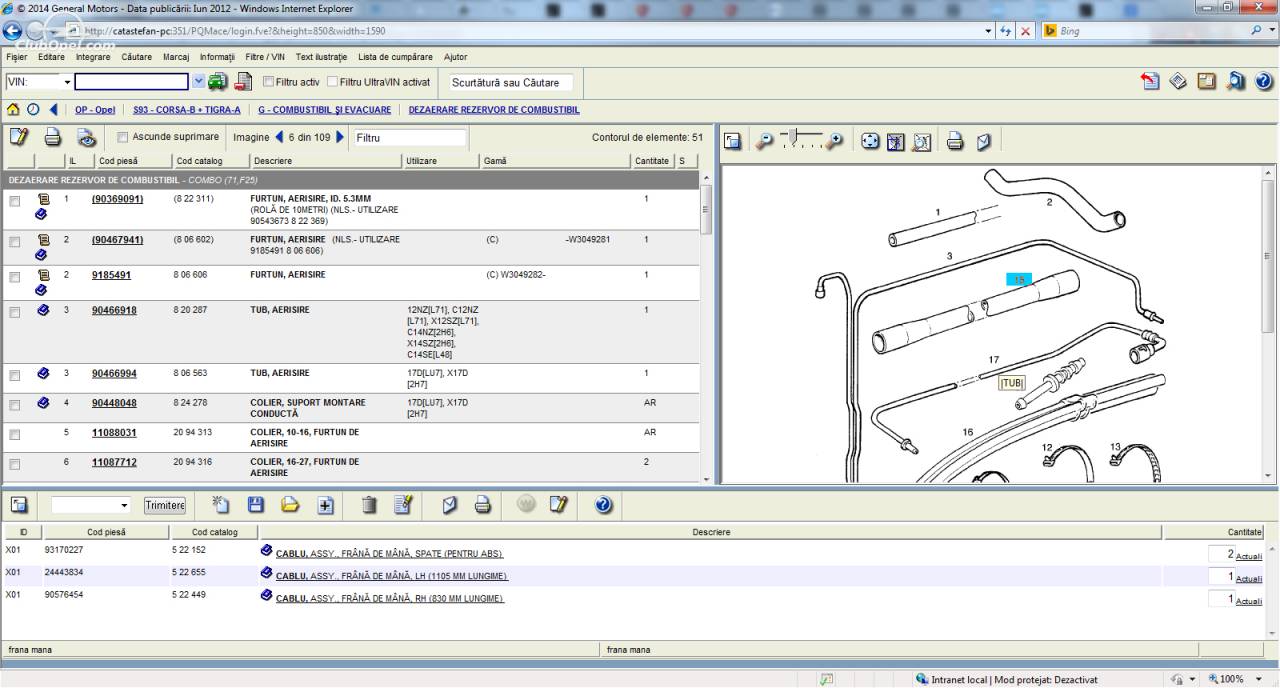This screenshot has width=1280, height=688.
Task: Open the CABLU frână de mână SPATE (PENTRU ABS) link
Action: click(x=389, y=553)
